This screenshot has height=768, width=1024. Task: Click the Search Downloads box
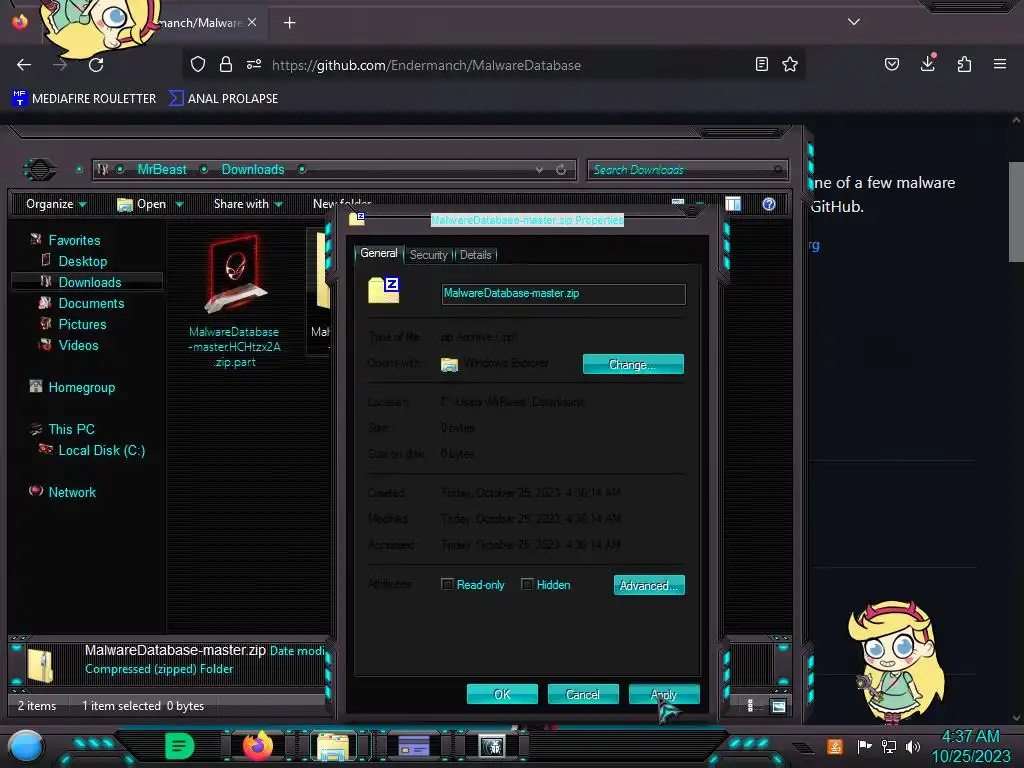(x=687, y=170)
